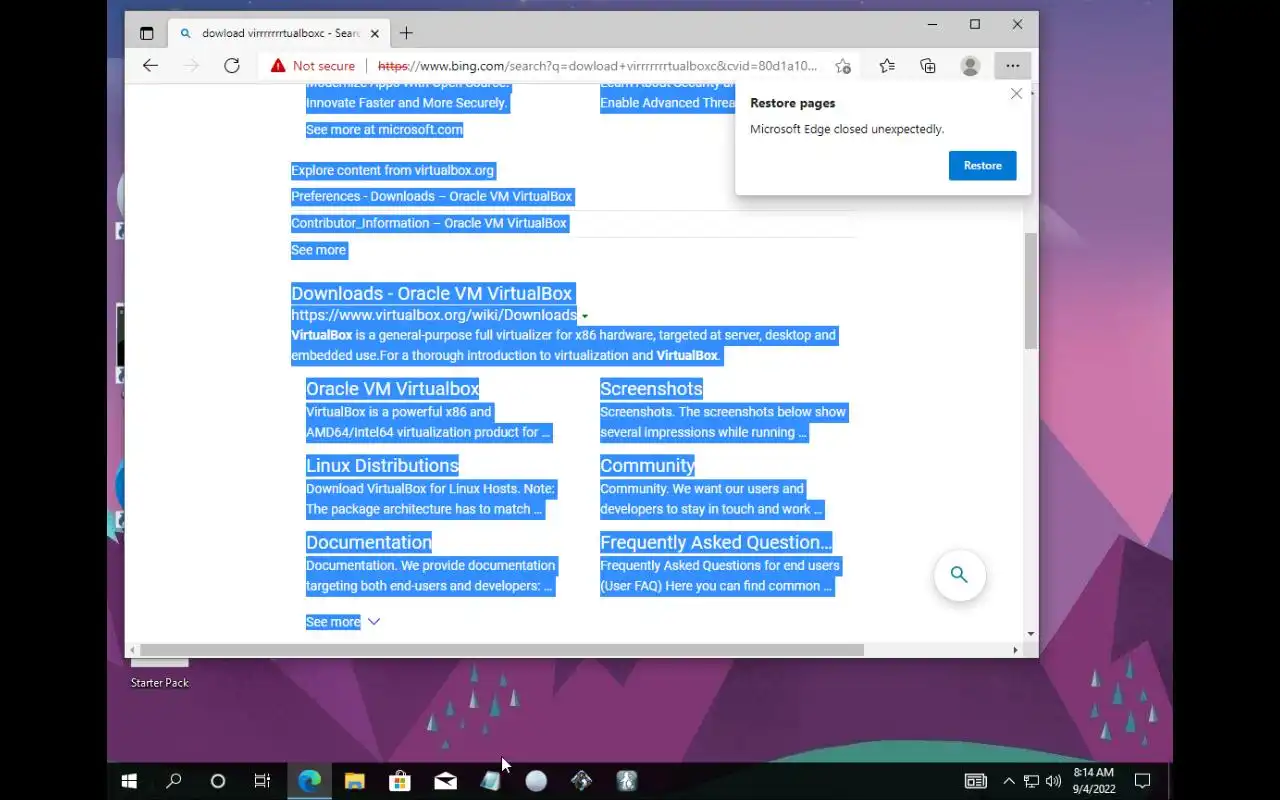Open the 'Documentation' sublink

point(369,542)
